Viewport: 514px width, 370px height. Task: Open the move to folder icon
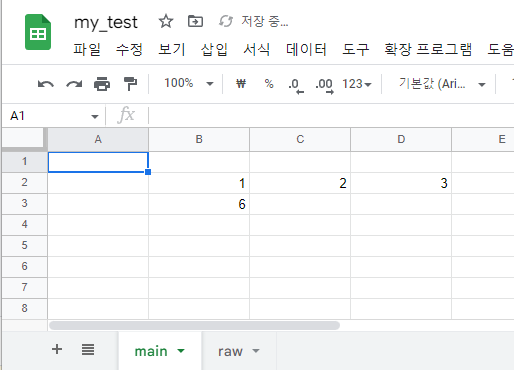pos(195,22)
